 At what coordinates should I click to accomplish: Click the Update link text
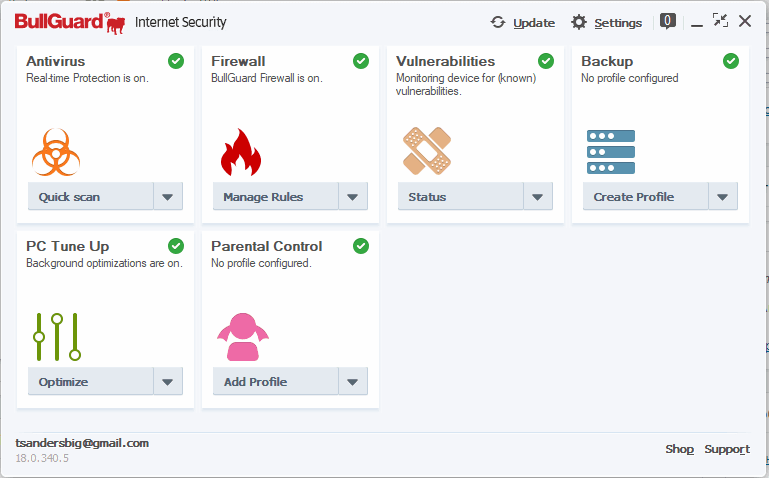pyautogui.click(x=534, y=23)
